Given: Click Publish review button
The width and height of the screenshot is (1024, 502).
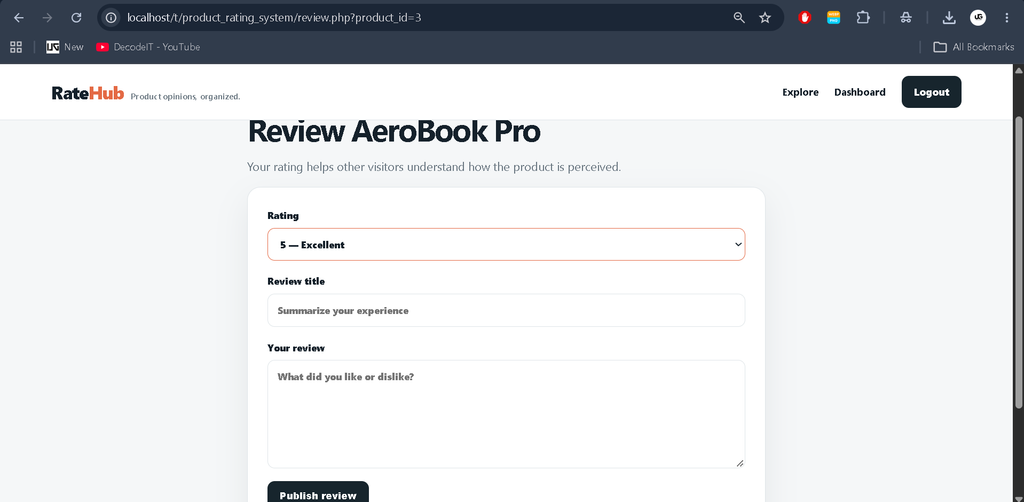Looking at the screenshot, I should click(318, 494).
